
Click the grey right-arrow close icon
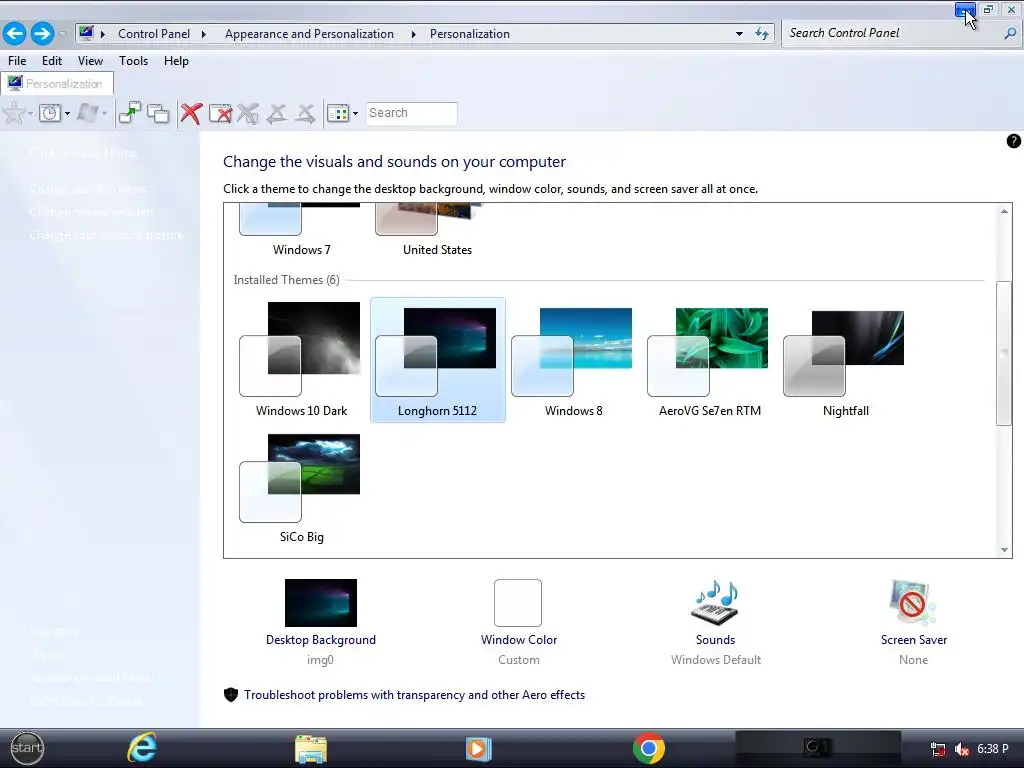click(305, 114)
